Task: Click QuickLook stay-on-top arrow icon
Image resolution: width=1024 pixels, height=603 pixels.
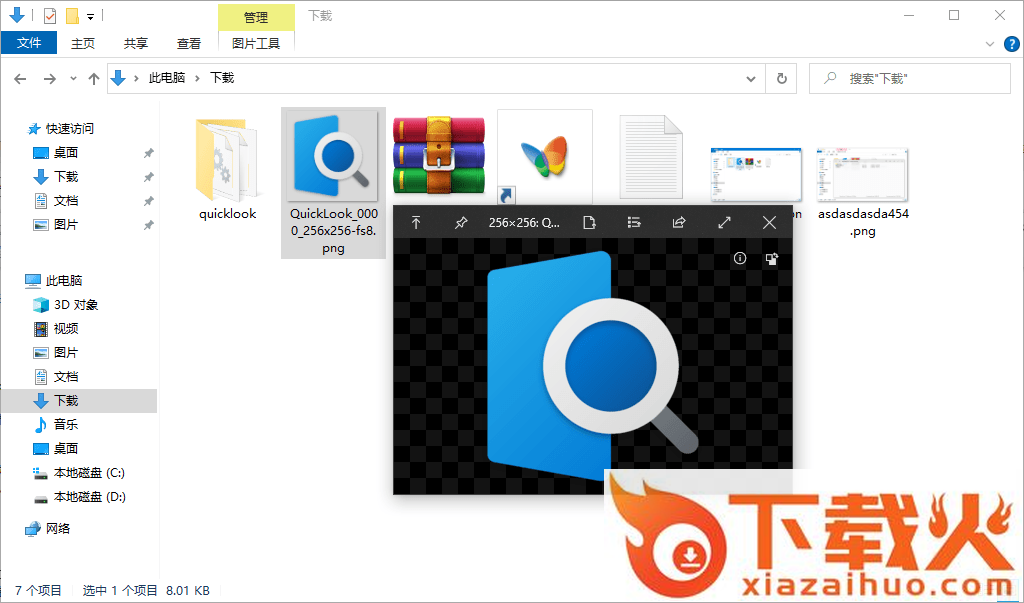Action: click(416, 223)
